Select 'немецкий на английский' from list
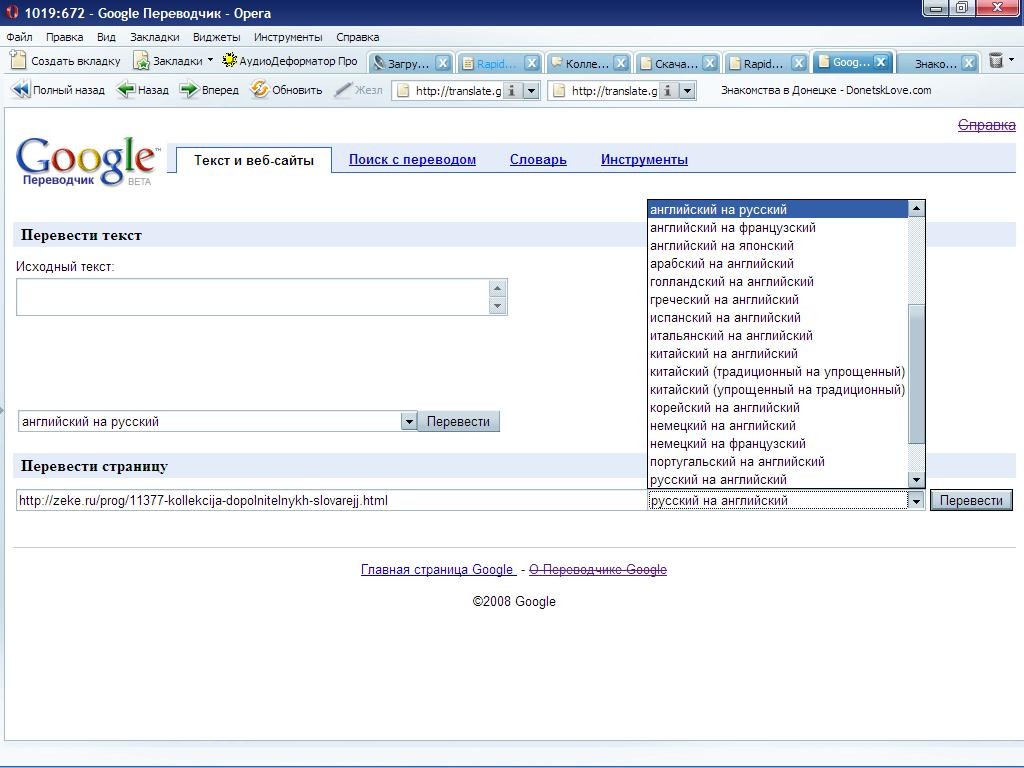This screenshot has width=1024, height=768. click(722, 426)
